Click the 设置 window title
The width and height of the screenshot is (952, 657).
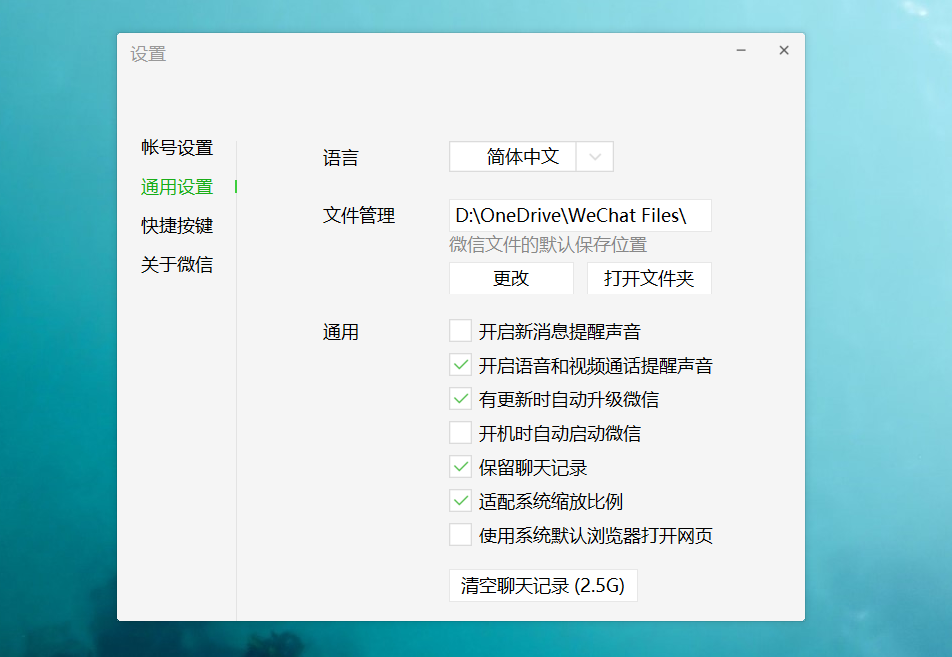pos(148,54)
